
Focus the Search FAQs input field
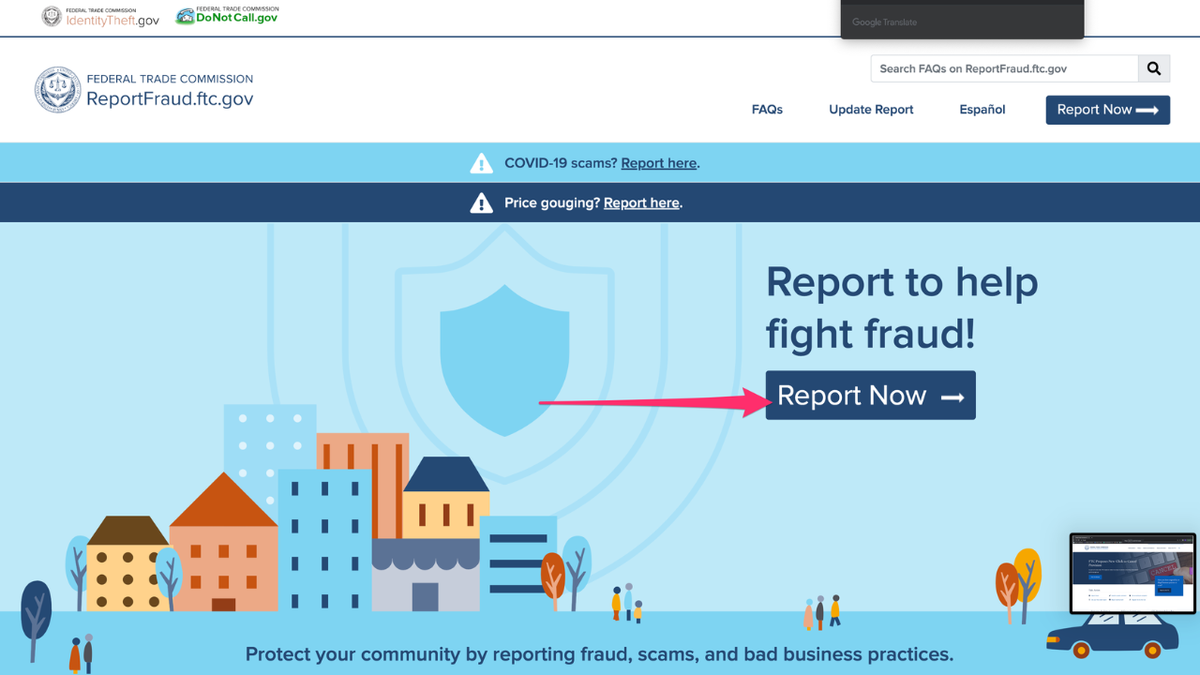pyautogui.click(x=1004, y=69)
